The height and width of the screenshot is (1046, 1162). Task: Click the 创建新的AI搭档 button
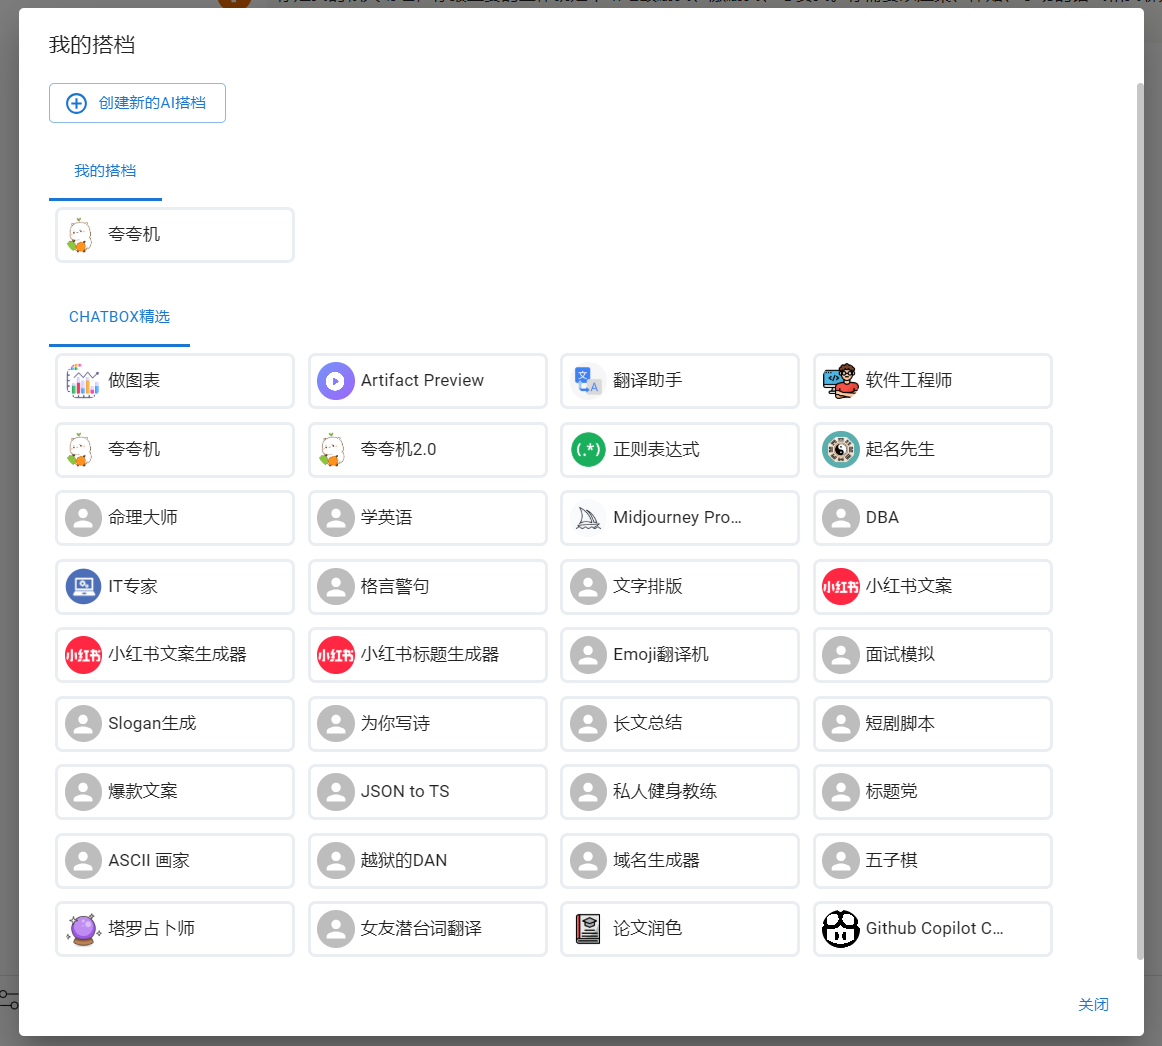137,103
